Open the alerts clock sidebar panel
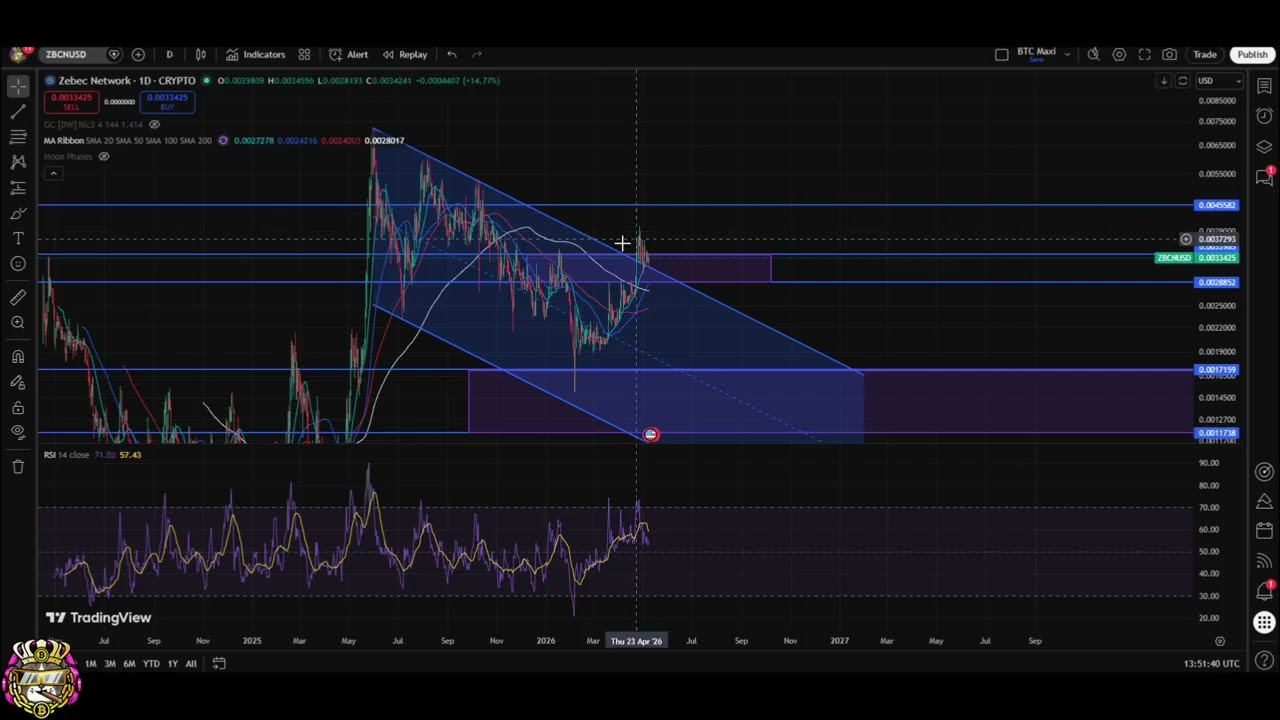 (1264, 116)
